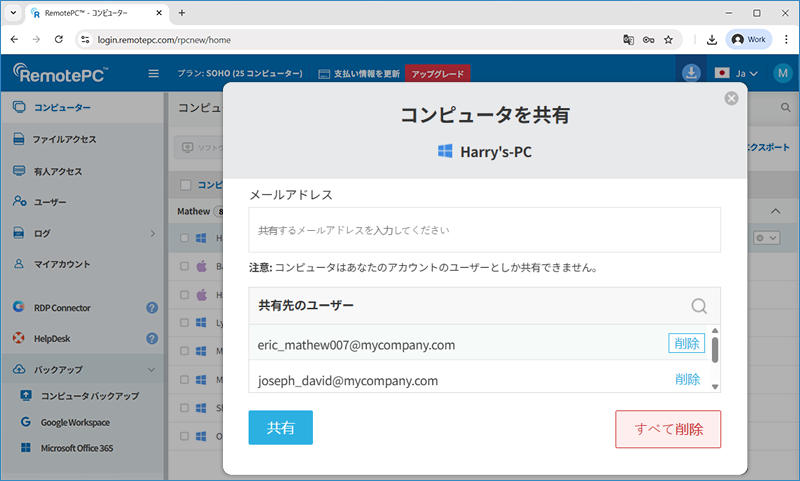The image size is (800, 481).
Task: Open the hamburger menu in header
Action: pos(153,73)
